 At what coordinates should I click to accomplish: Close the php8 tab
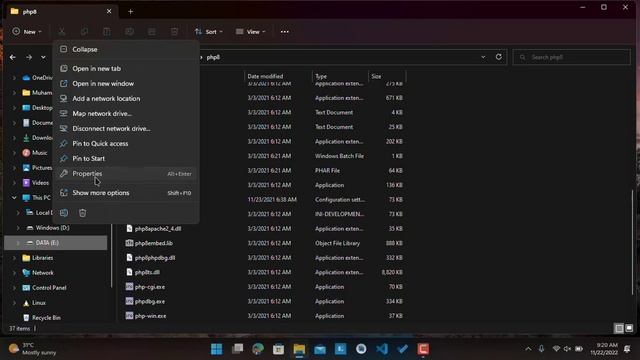[x=109, y=11]
